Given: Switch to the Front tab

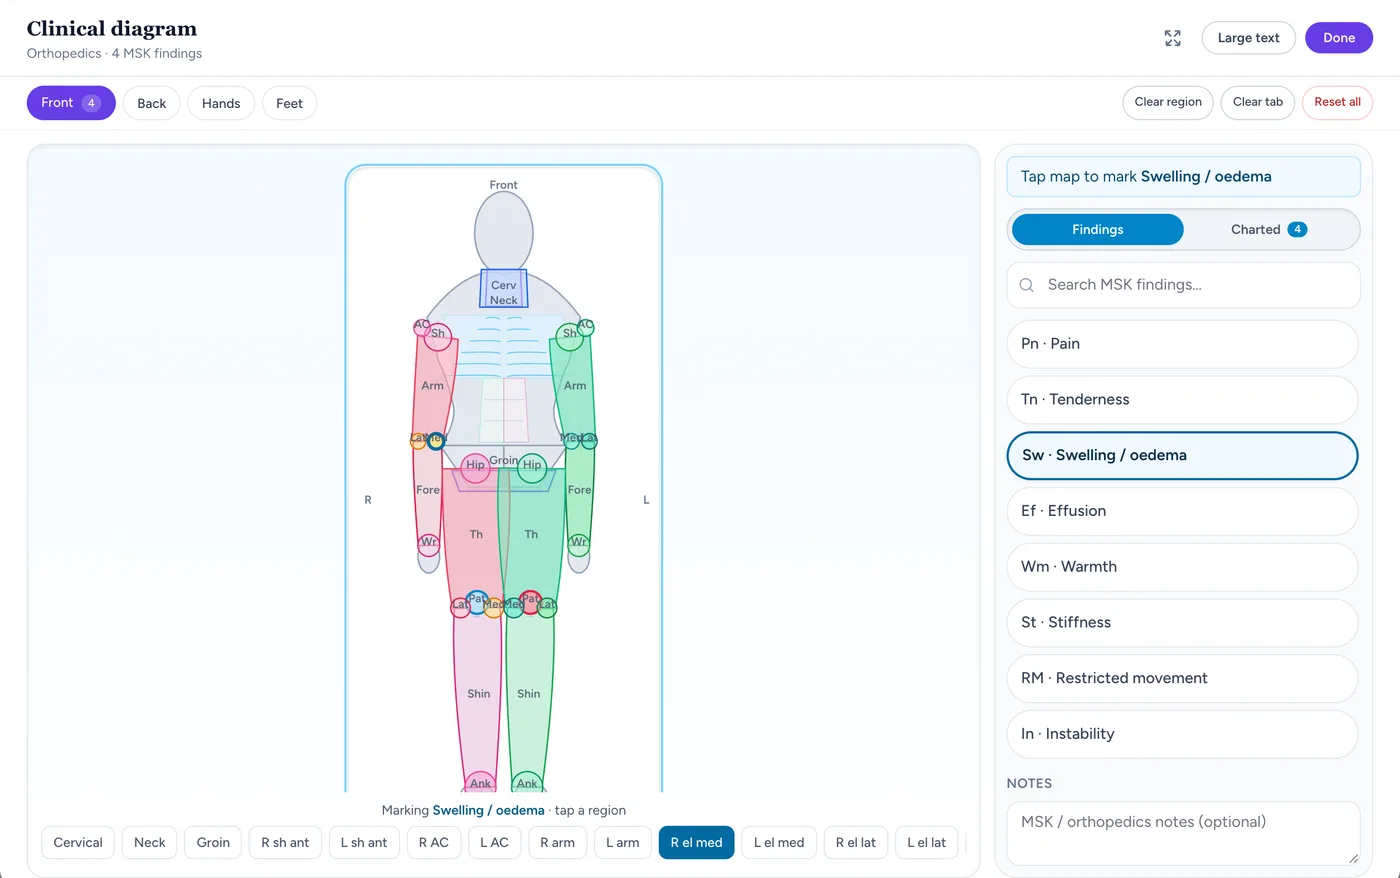Looking at the screenshot, I should click(71, 103).
